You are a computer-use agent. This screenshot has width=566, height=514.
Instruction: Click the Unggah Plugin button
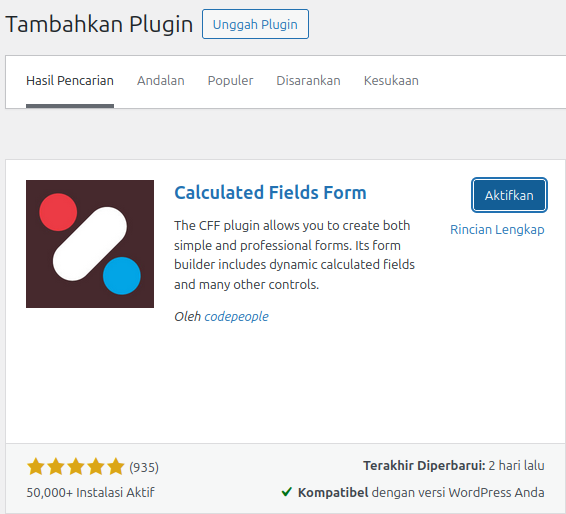[255, 24]
